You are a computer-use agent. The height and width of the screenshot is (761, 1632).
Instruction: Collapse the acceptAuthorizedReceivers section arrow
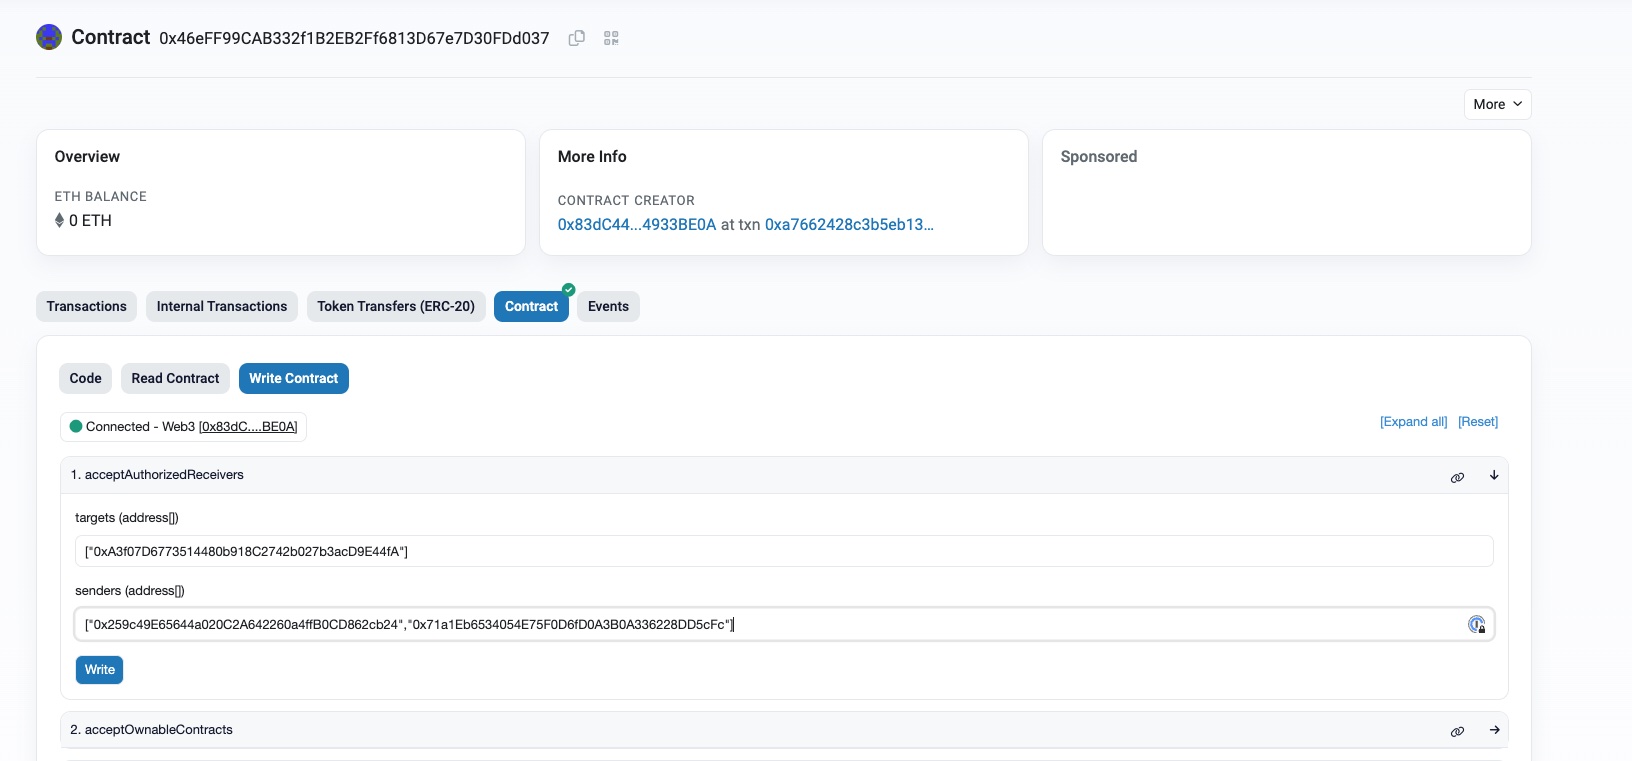click(1493, 475)
